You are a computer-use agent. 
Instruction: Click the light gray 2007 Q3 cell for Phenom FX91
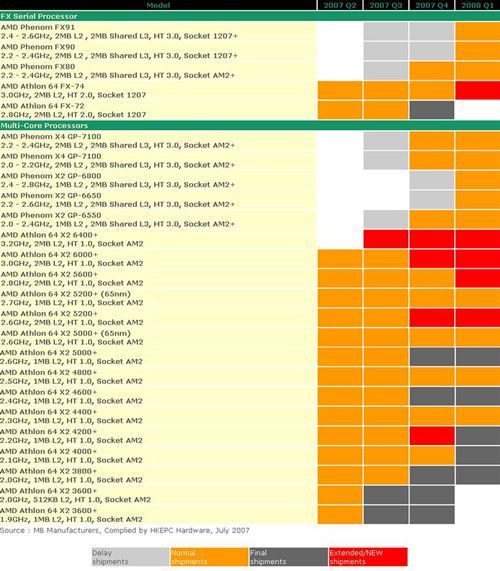pos(386,31)
